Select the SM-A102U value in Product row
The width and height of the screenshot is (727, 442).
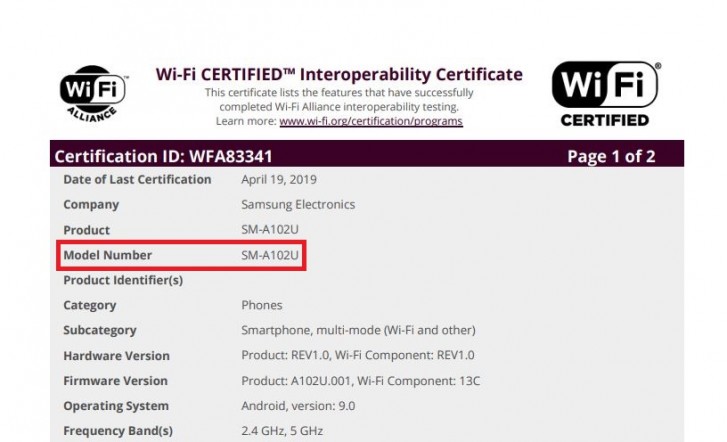click(269, 230)
